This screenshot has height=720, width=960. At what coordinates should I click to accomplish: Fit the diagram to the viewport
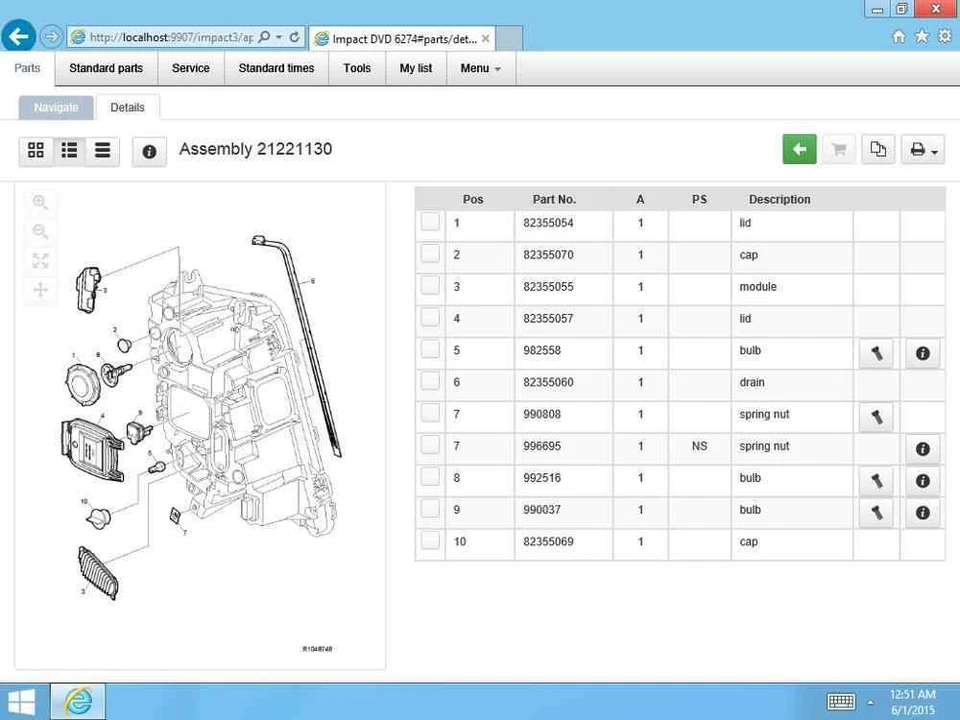pos(40,260)
